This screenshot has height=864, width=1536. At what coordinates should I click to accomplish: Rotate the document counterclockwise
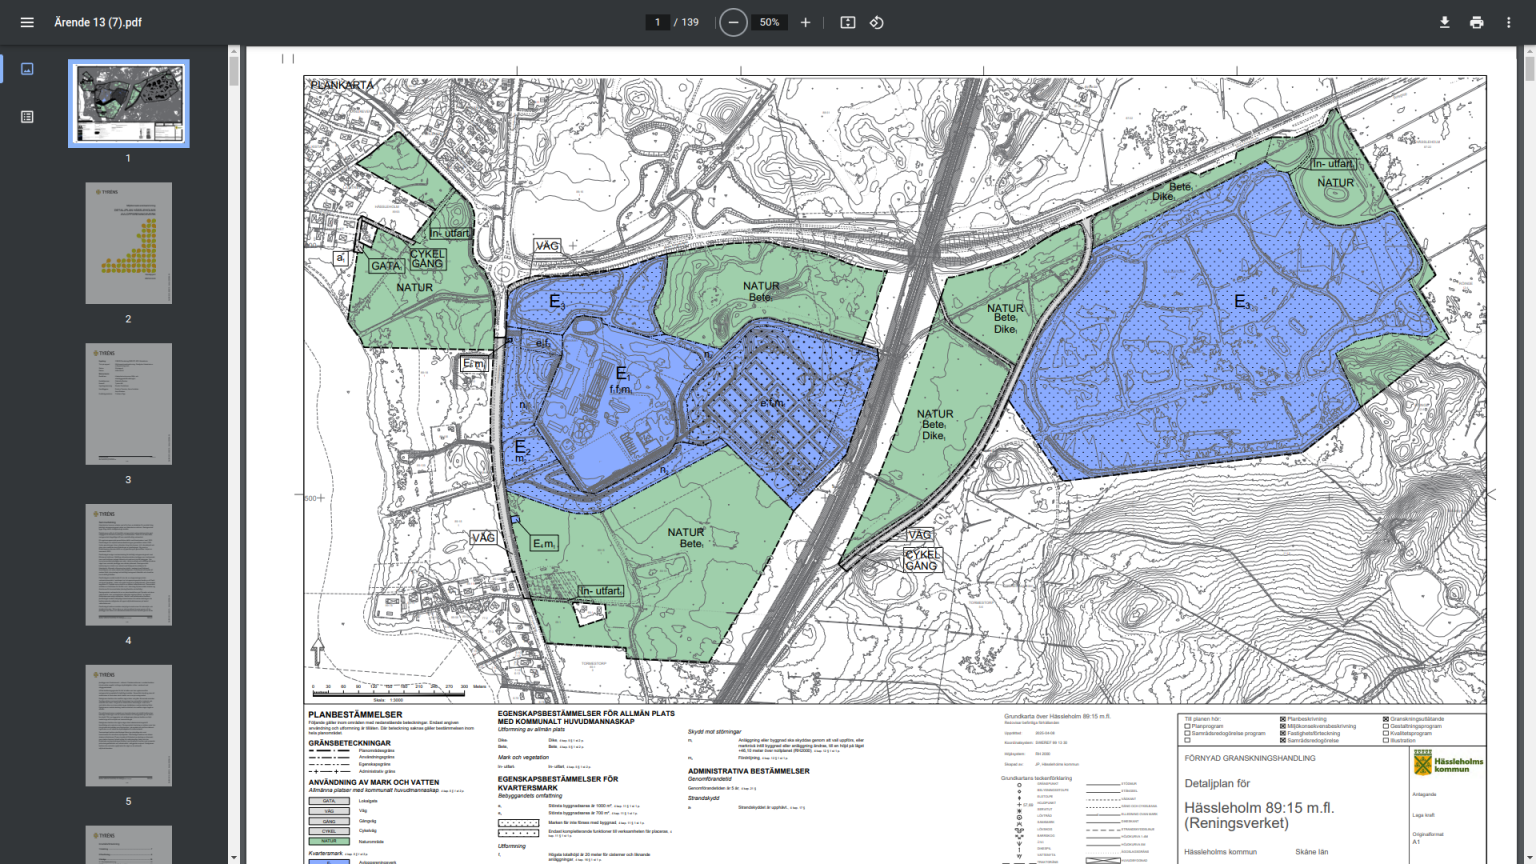877,22
